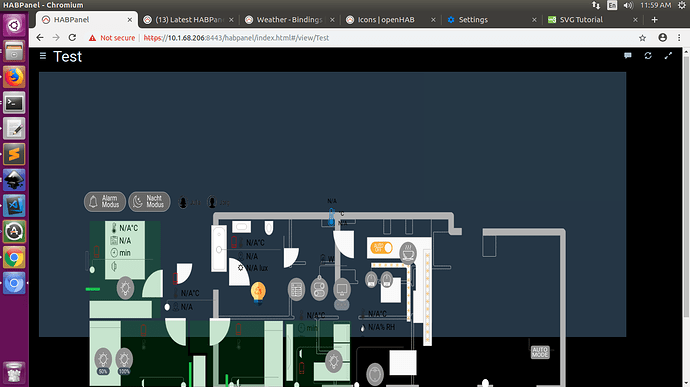Screen dimensions: 690x387
Task: Toggle the orange switch in kitchen area
Action: click(x=381, y=248)
